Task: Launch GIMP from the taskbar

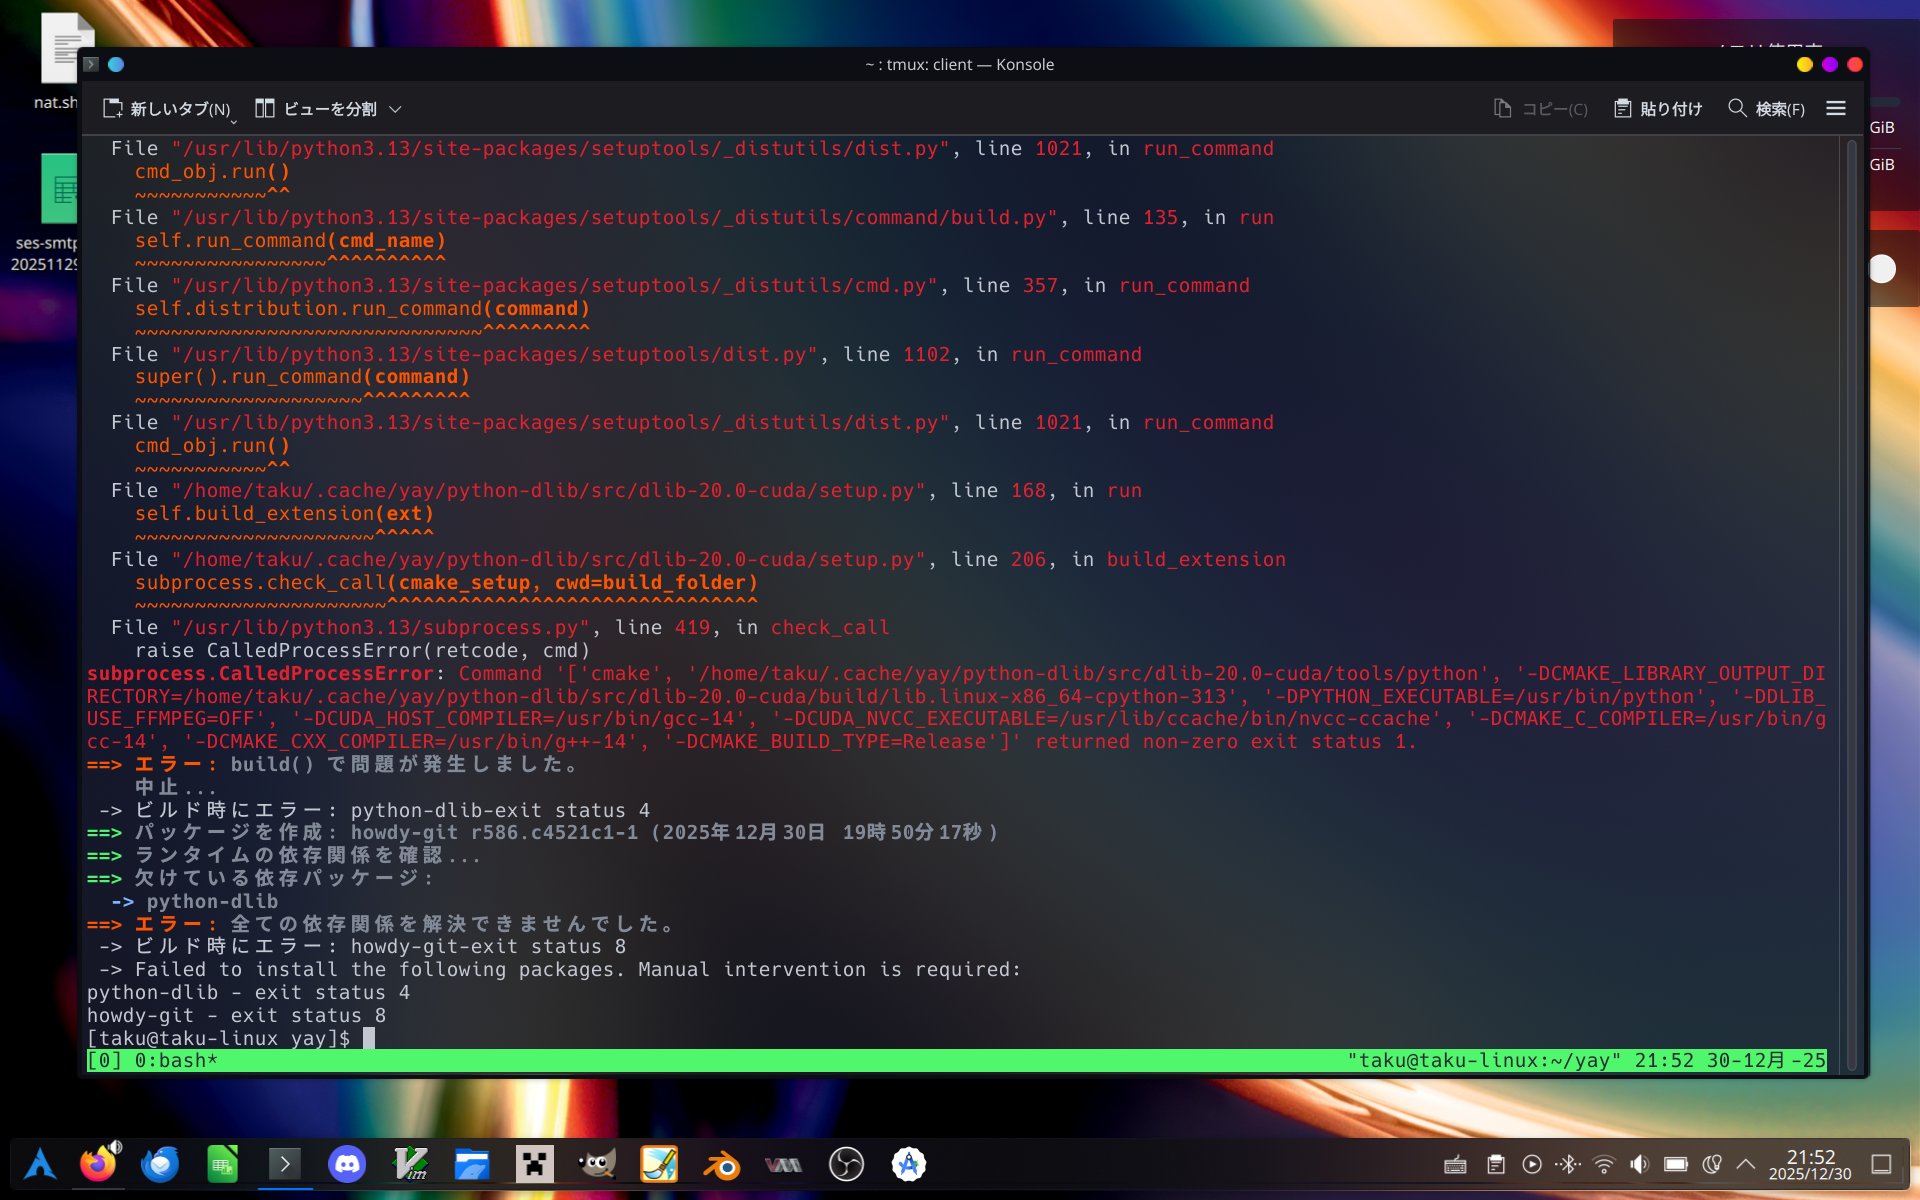Action: pyautogui.click(x=597, y=1164)
